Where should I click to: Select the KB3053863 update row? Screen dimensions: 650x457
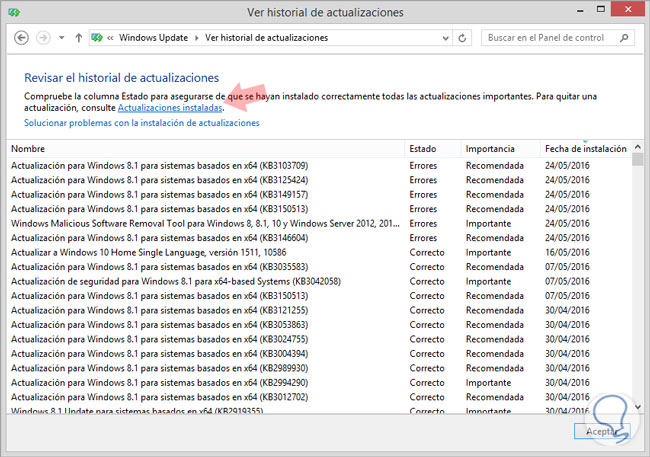[319, 325]
